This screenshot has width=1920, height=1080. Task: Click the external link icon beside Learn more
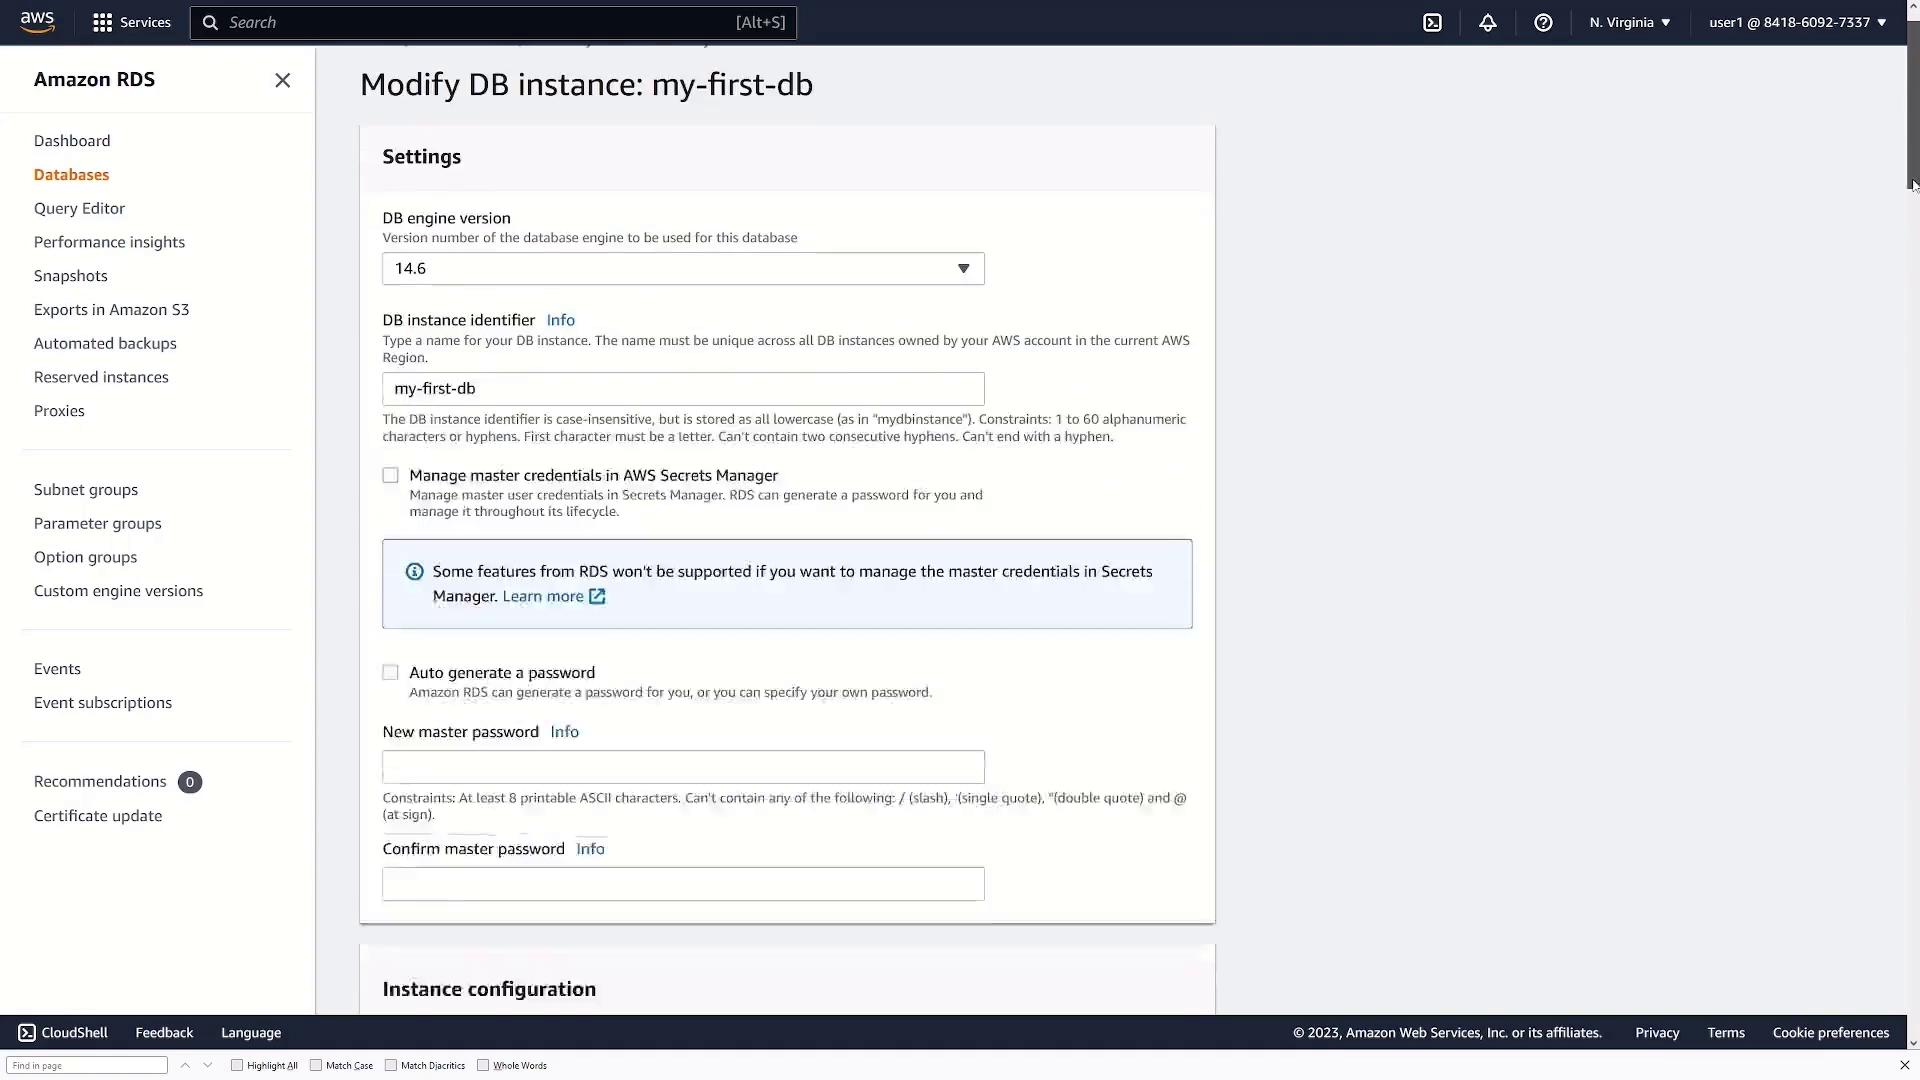coord(597,596)
